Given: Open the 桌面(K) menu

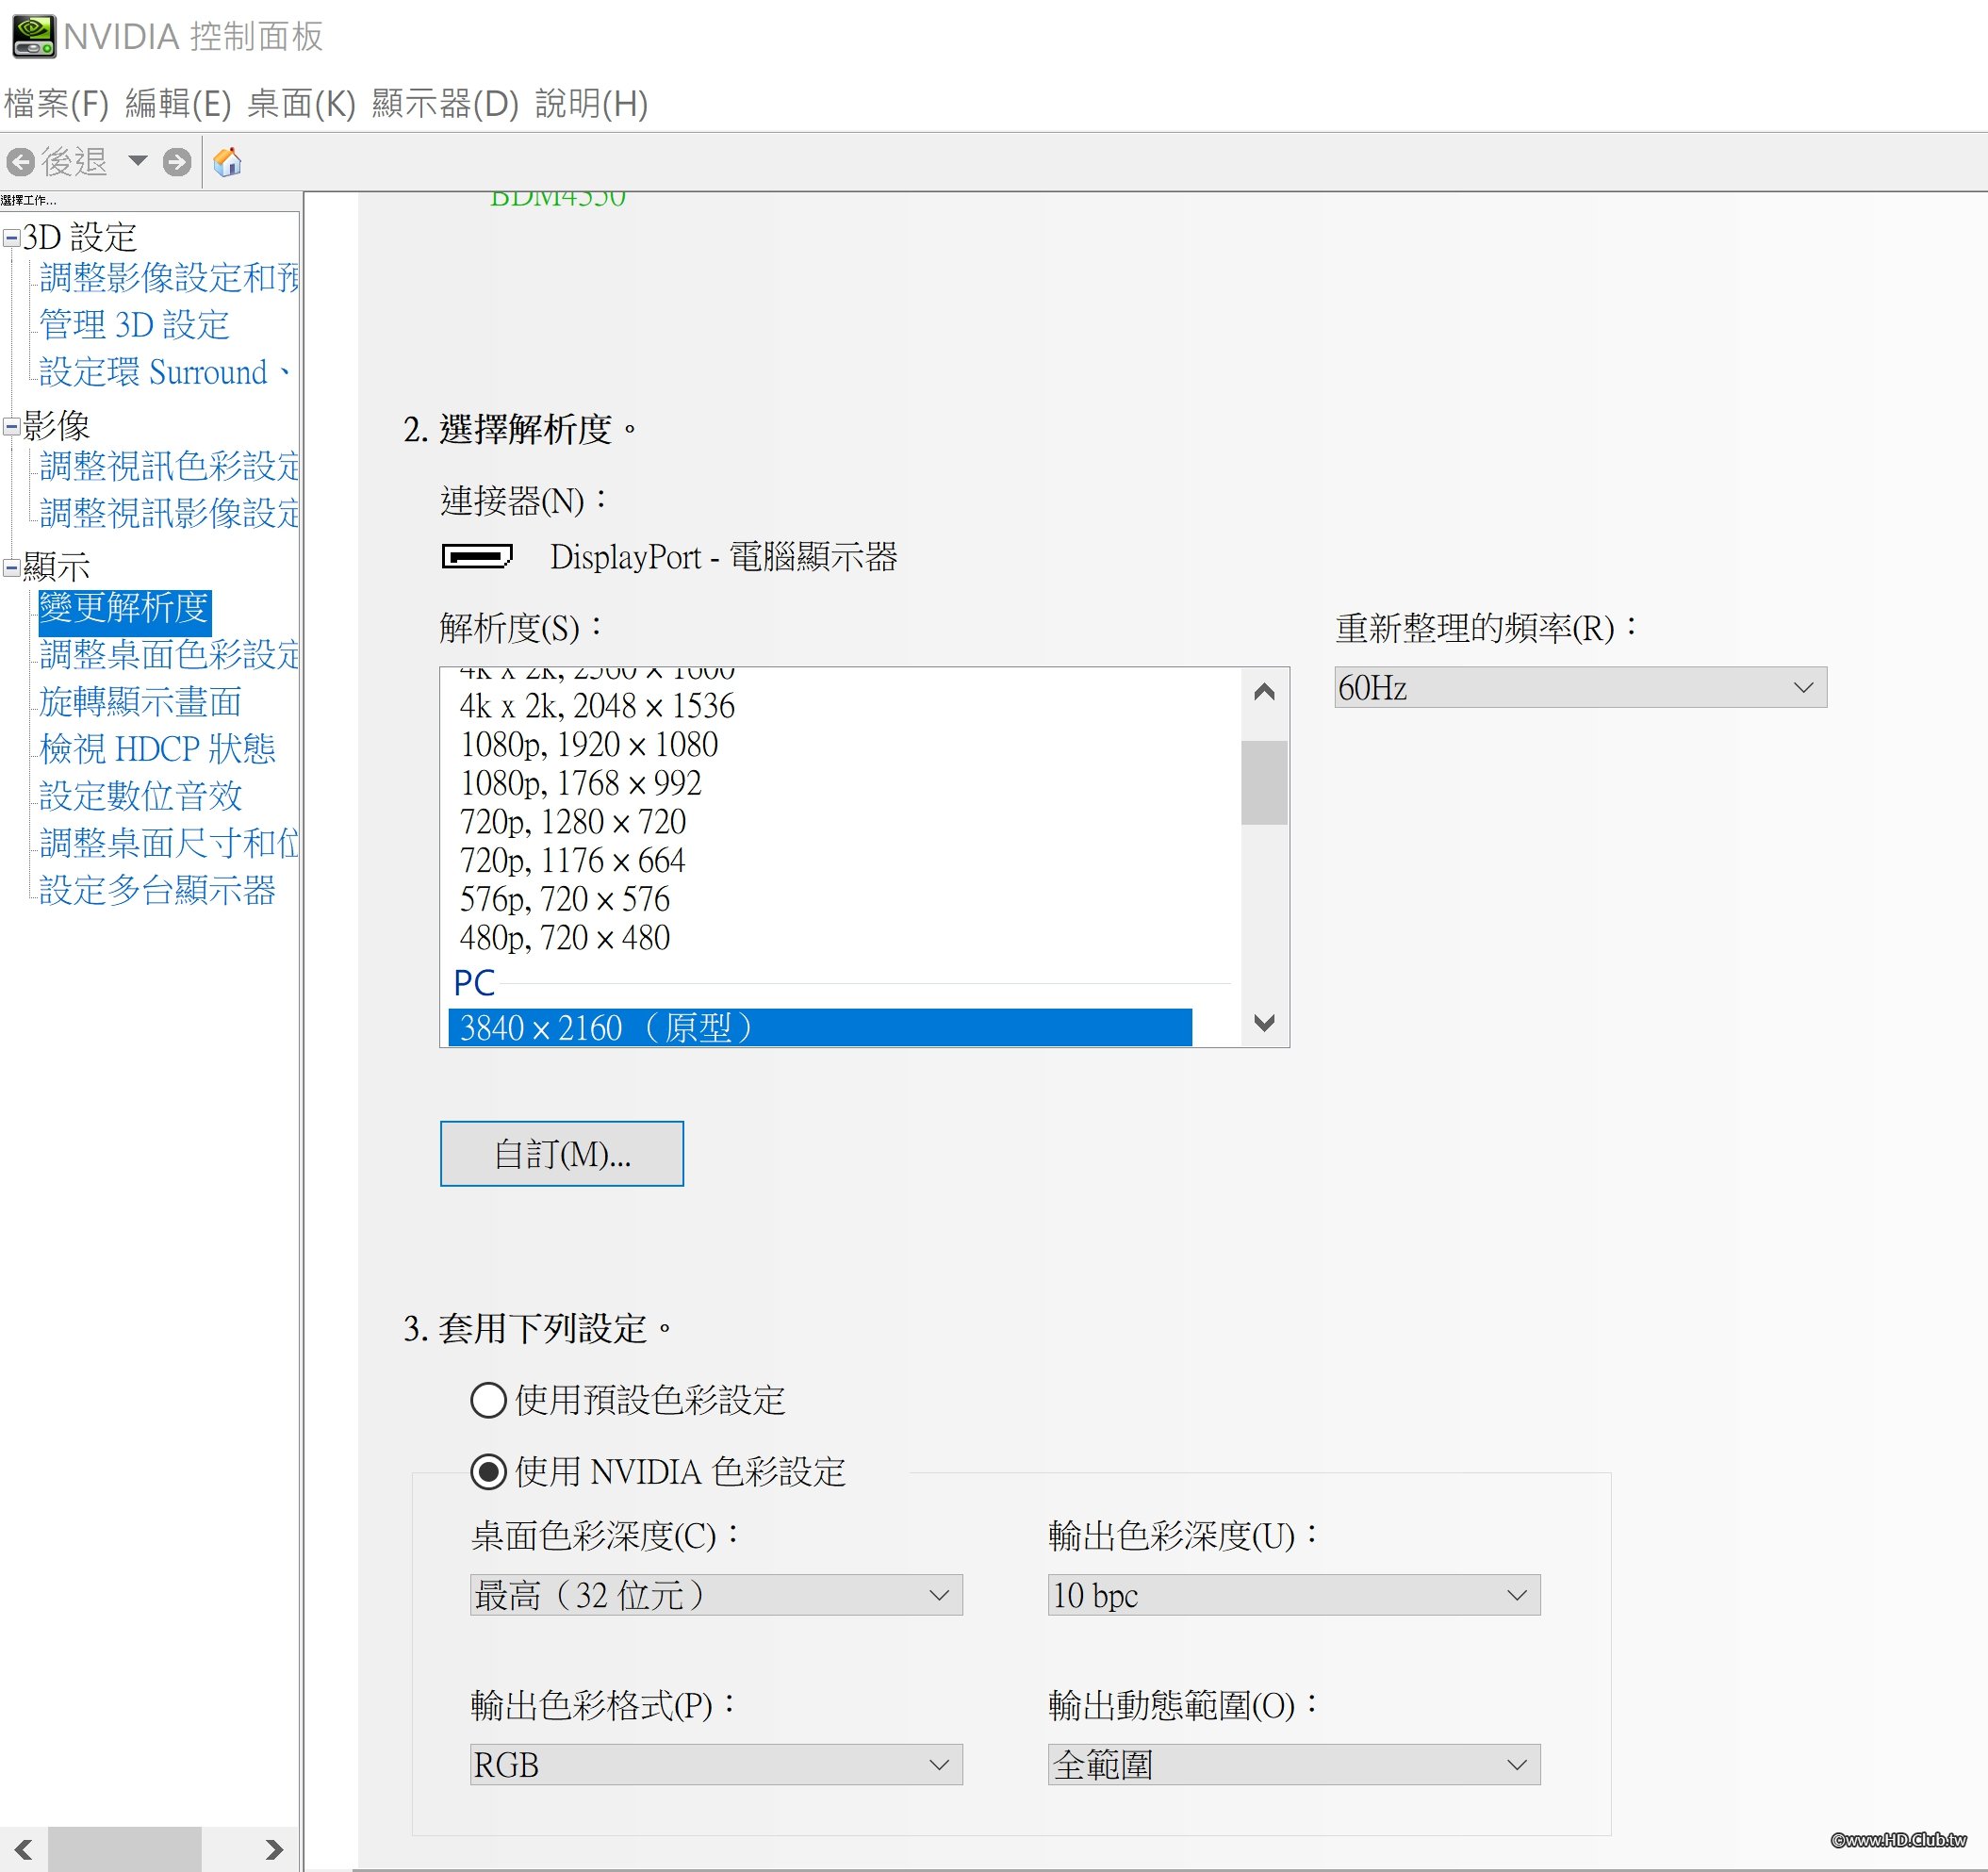Looking at the screenshot, I should (301, 103).
